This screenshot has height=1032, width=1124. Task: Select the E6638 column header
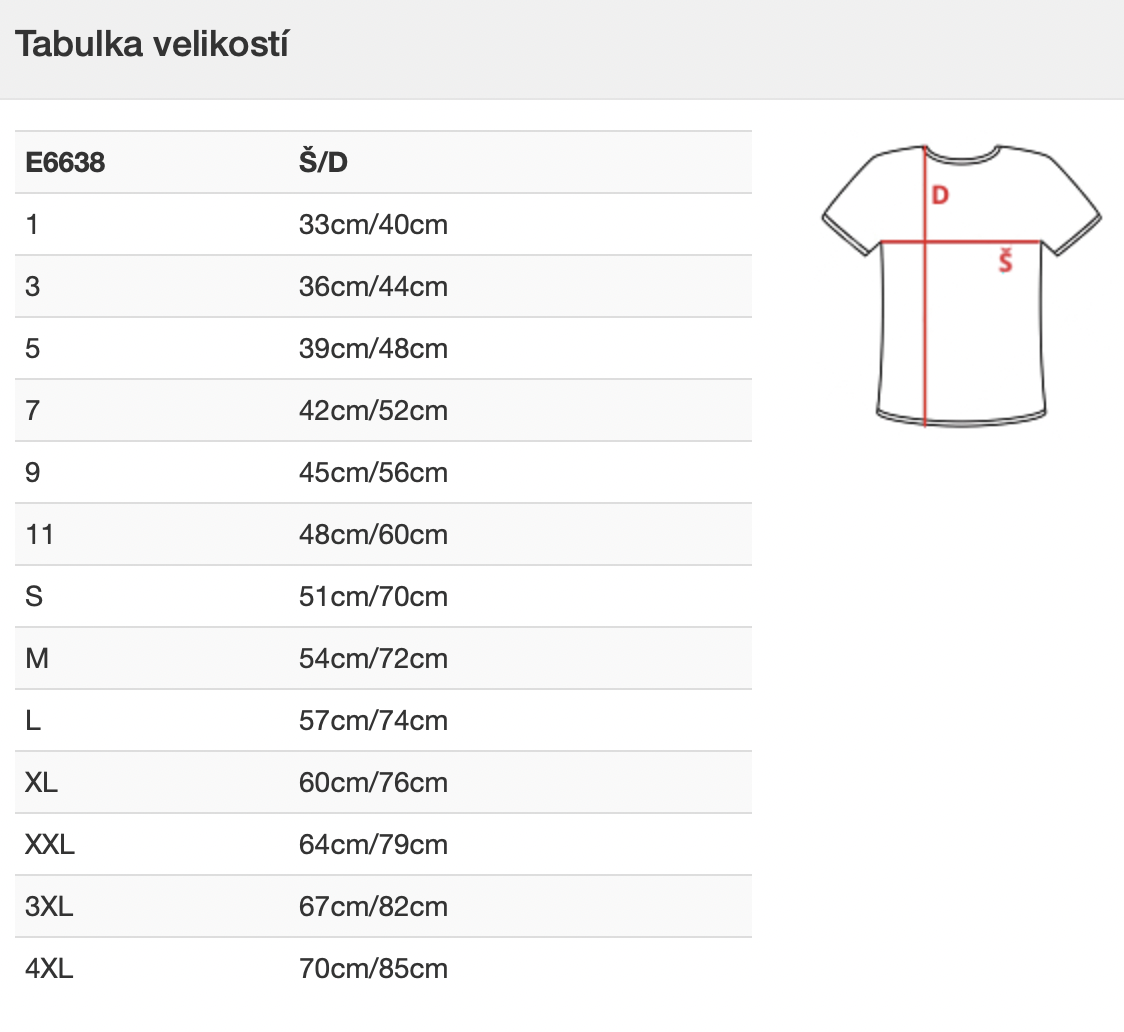pyautogui.click(x=65, y=163)
